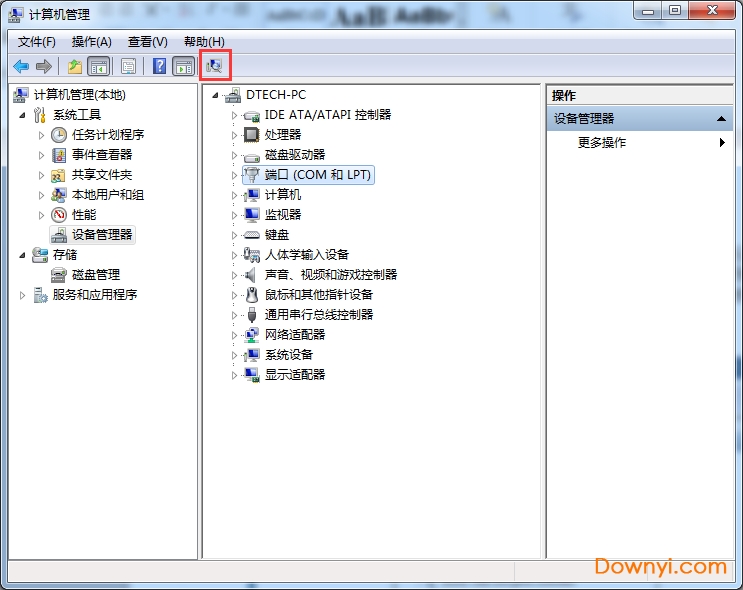Click 本地用户和组 icon
Viewport: 743px width, 590px height.
click(x=59, y=195)
